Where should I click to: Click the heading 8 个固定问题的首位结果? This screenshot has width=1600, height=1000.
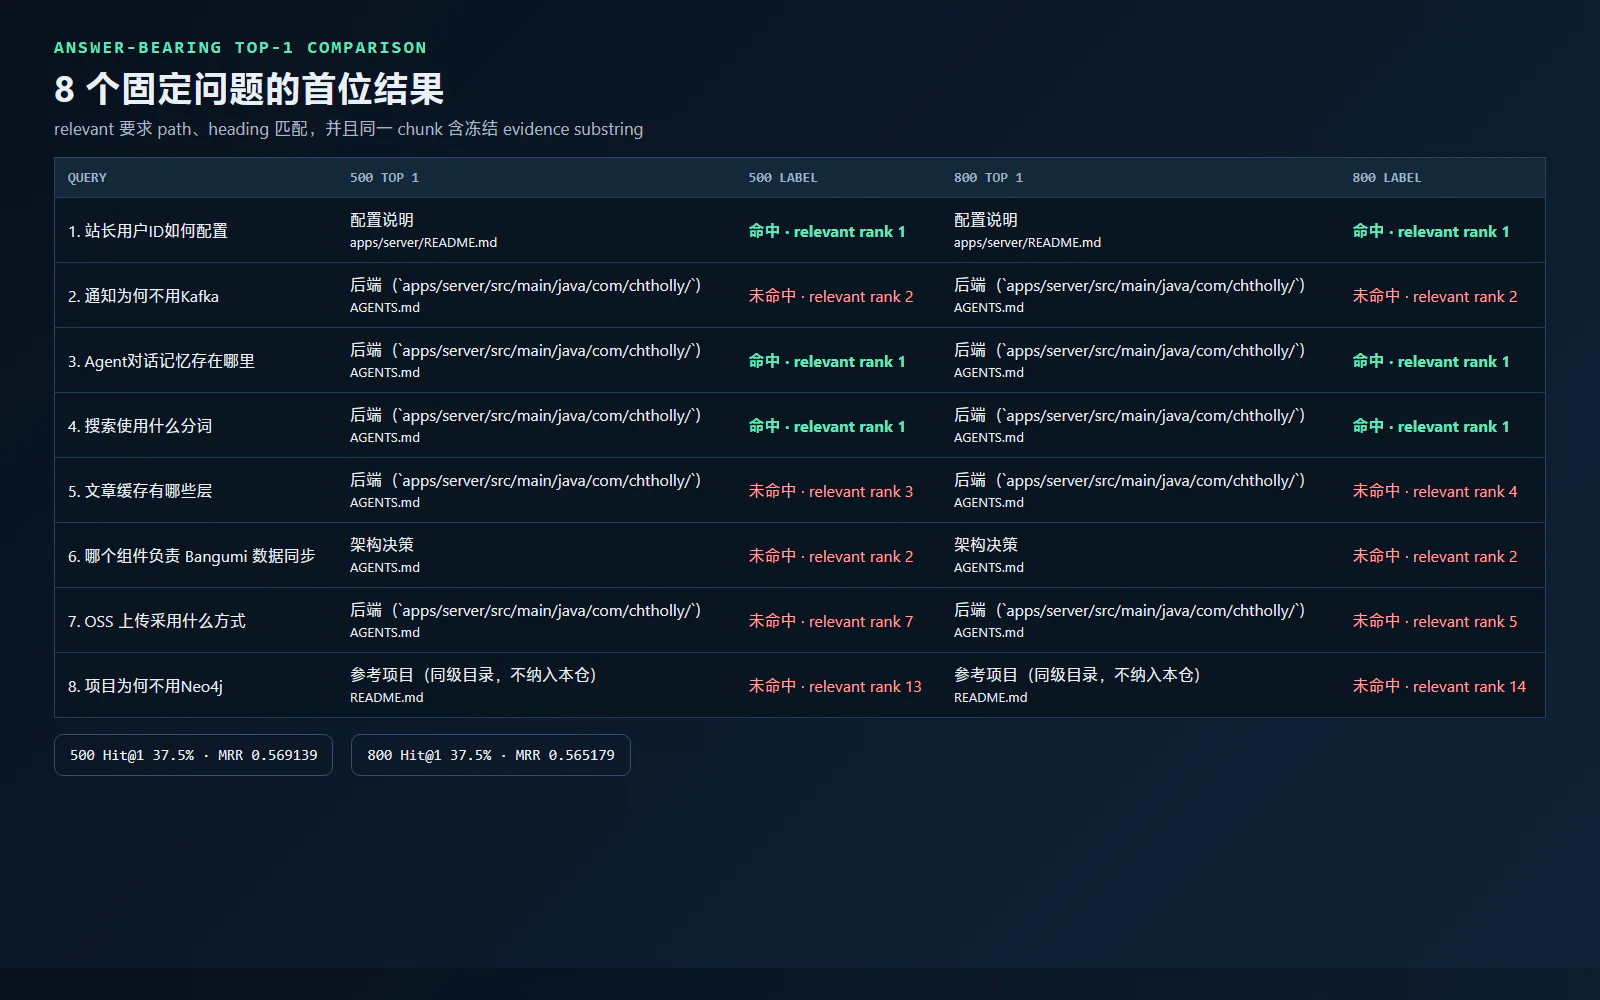click(249, 89)
